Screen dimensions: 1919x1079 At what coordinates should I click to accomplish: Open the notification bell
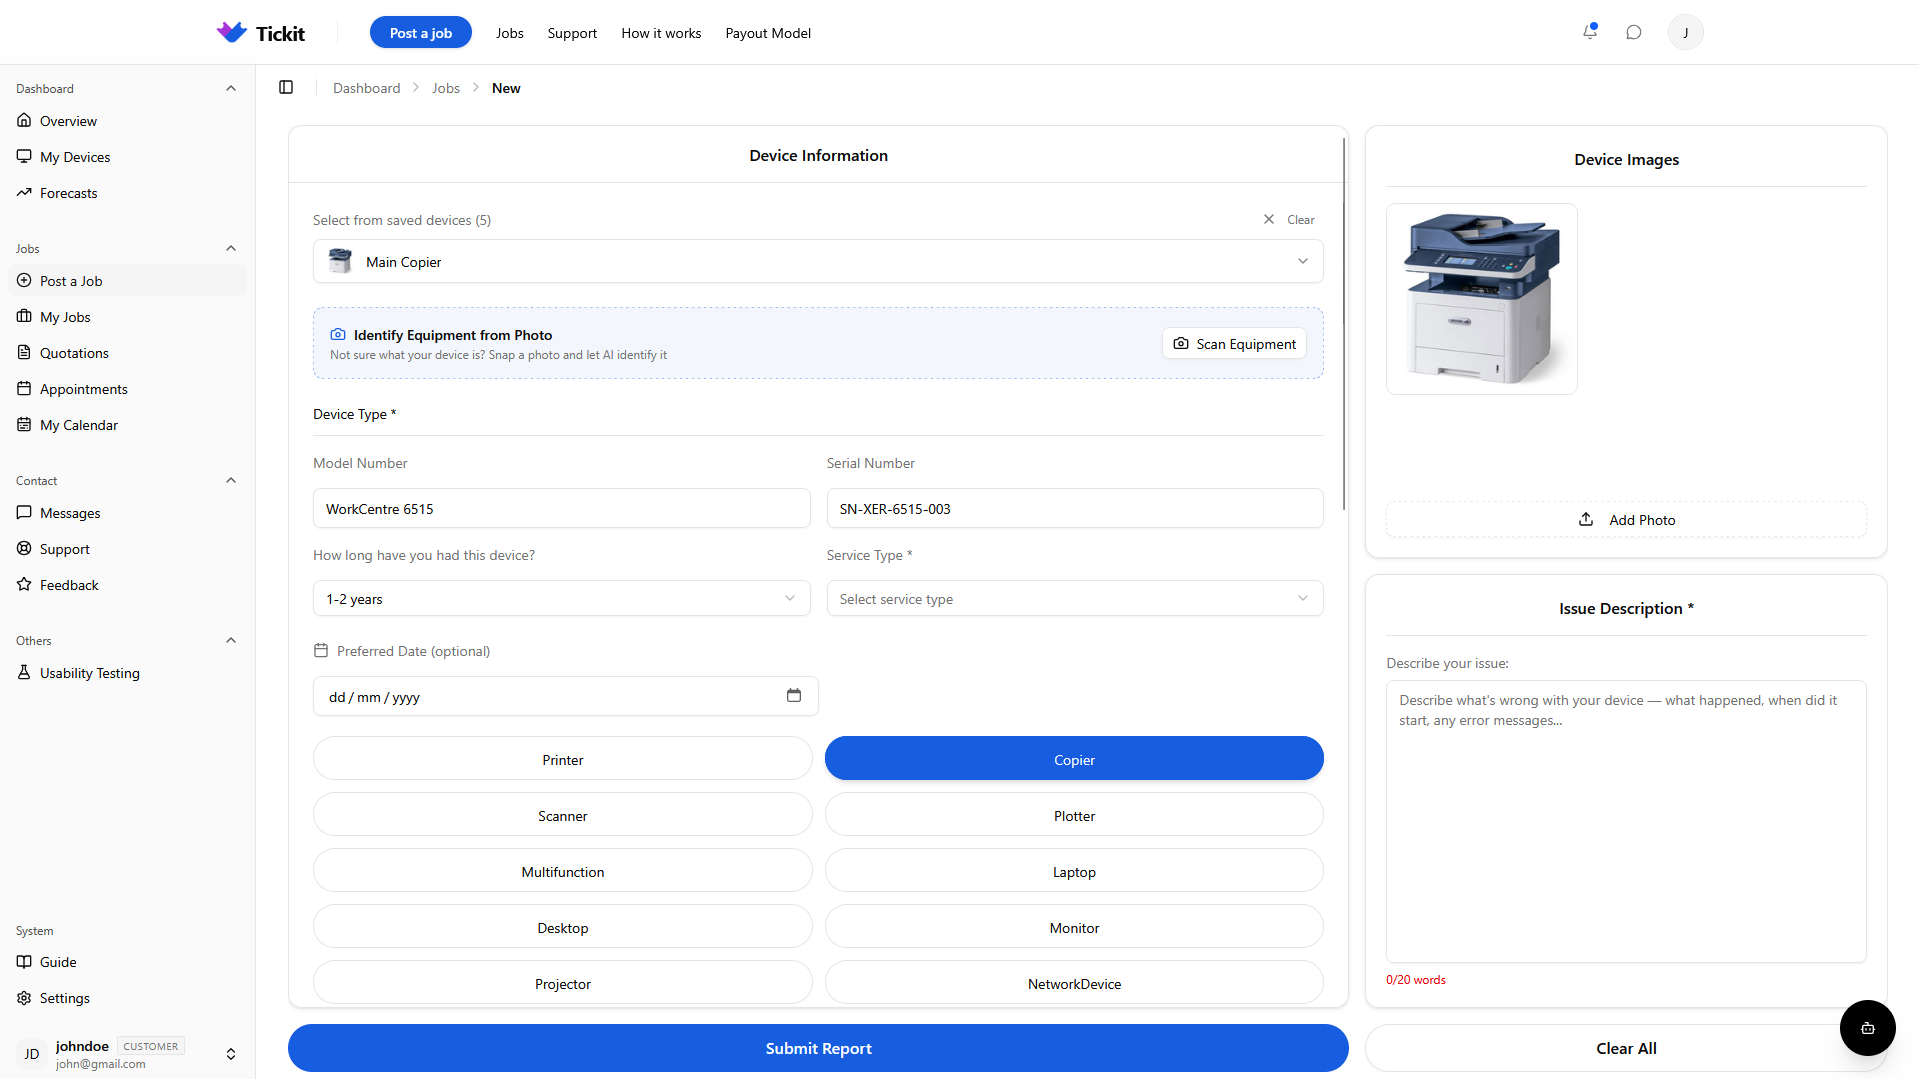pyautogui.click(x=1589, y=32)
